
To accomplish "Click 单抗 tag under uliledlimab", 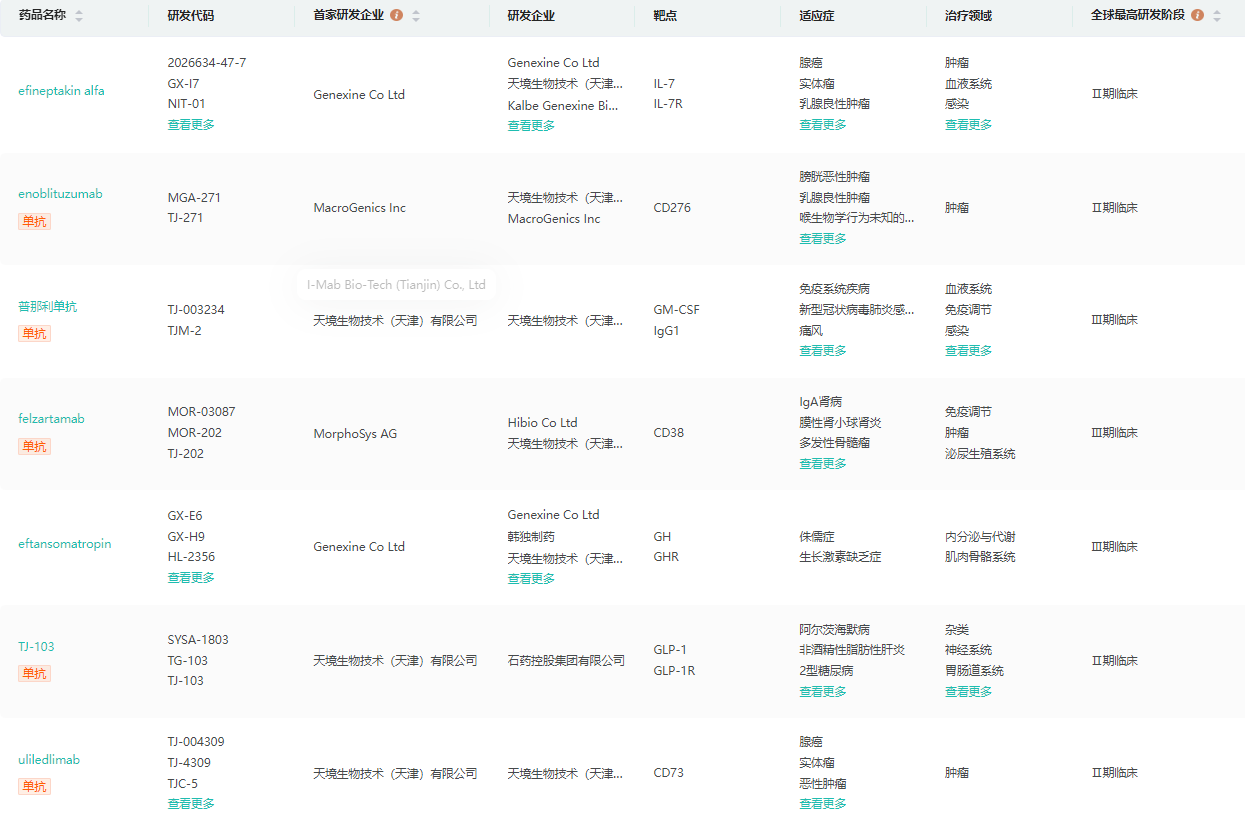I will click(x=34, y=786).
